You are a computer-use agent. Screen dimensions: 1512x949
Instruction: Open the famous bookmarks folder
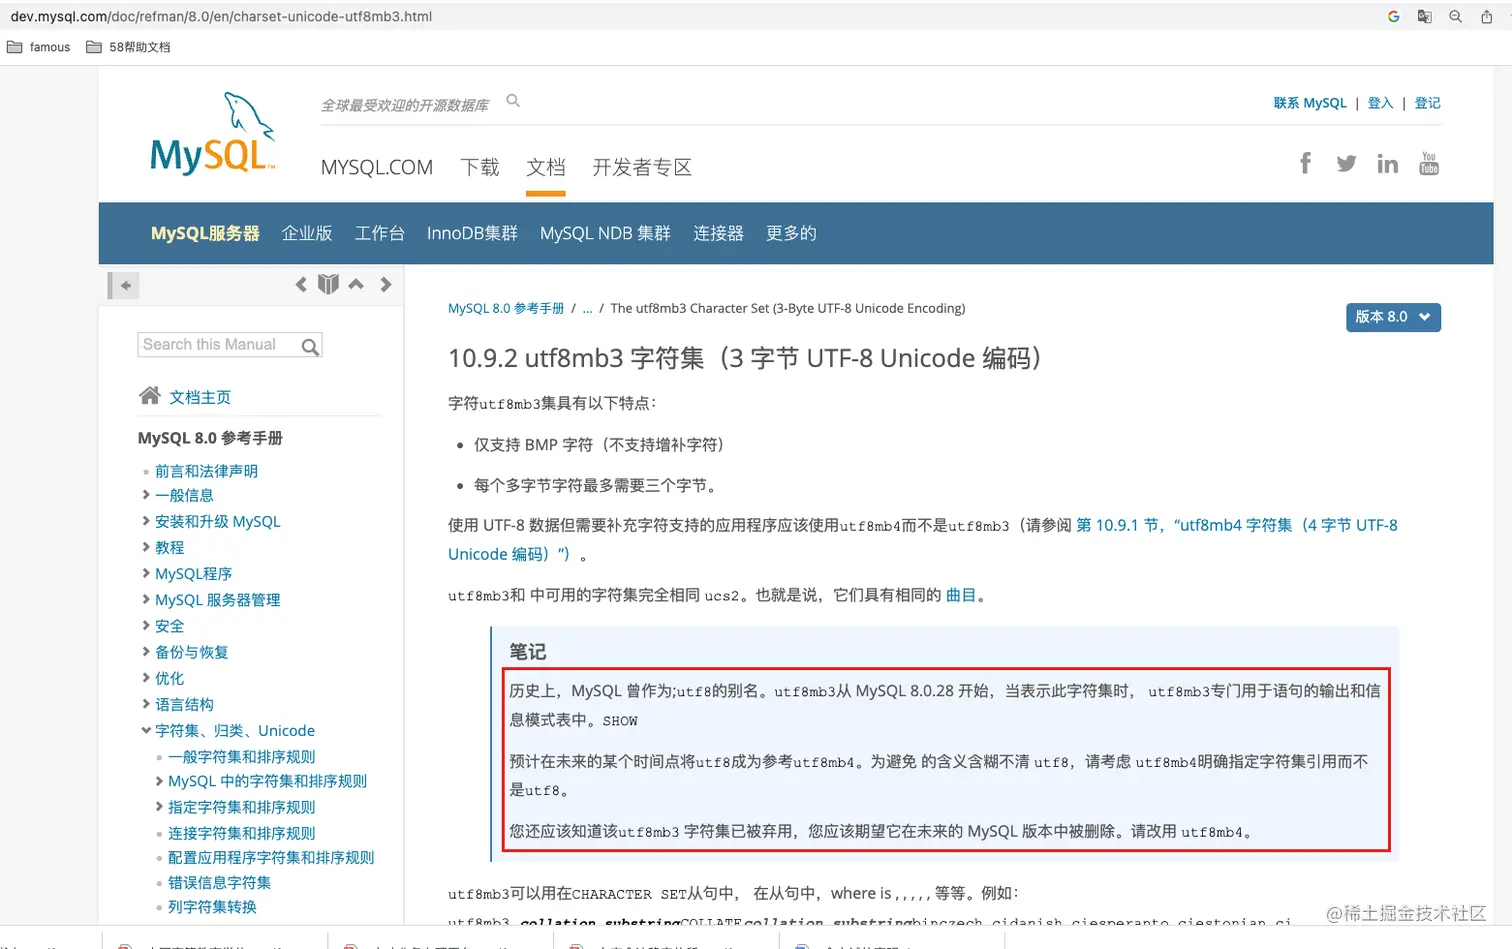(38, 47)
